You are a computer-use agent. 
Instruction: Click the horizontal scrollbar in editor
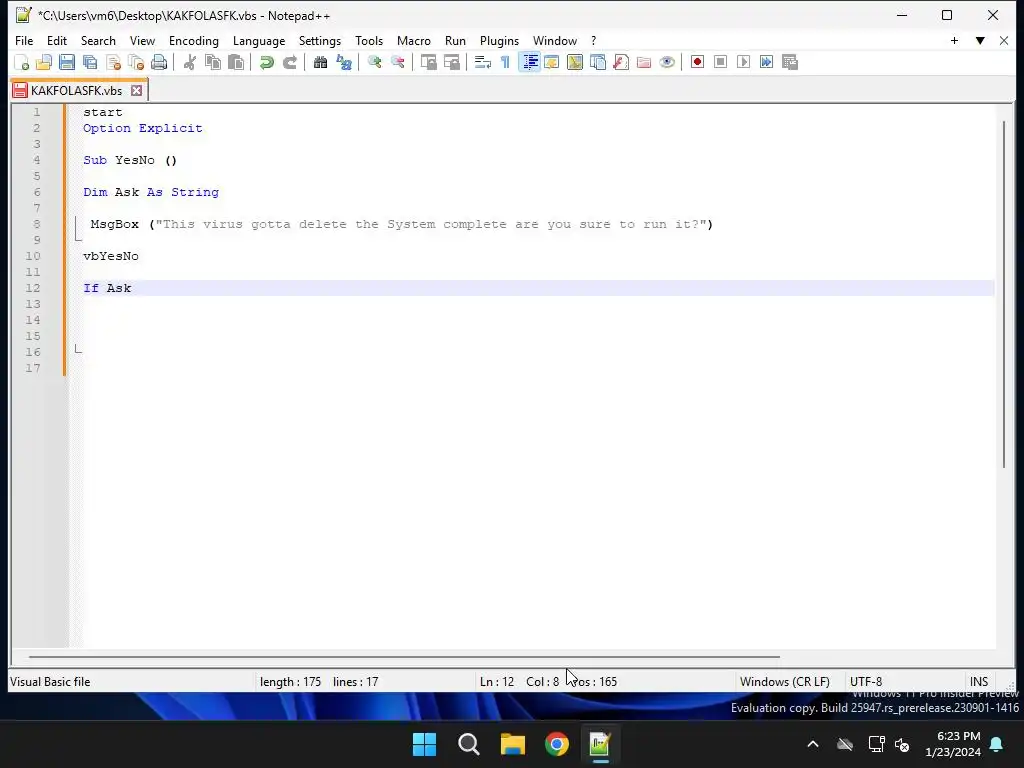(404, 656)
